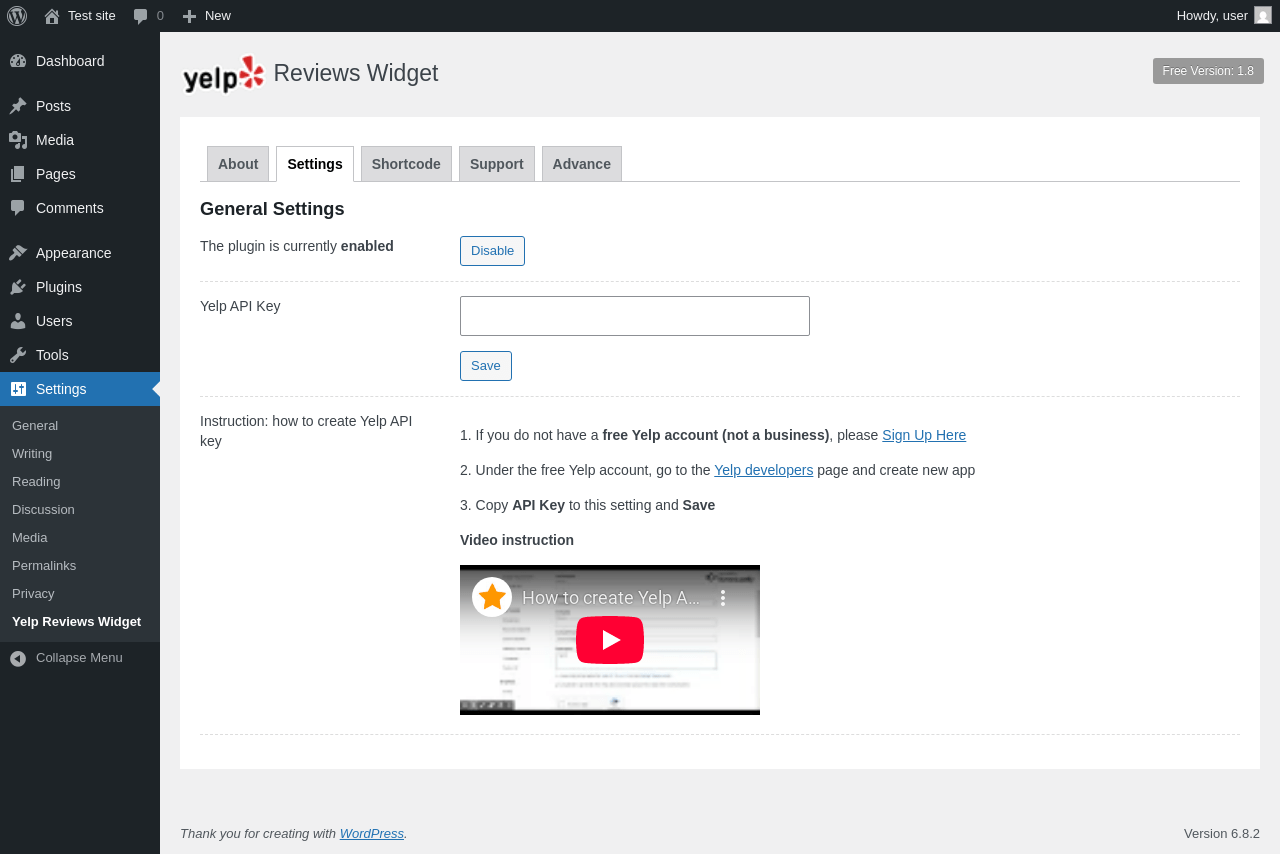Open the Users menu label
1280x854 pixels.
click(x=54, y=321)
